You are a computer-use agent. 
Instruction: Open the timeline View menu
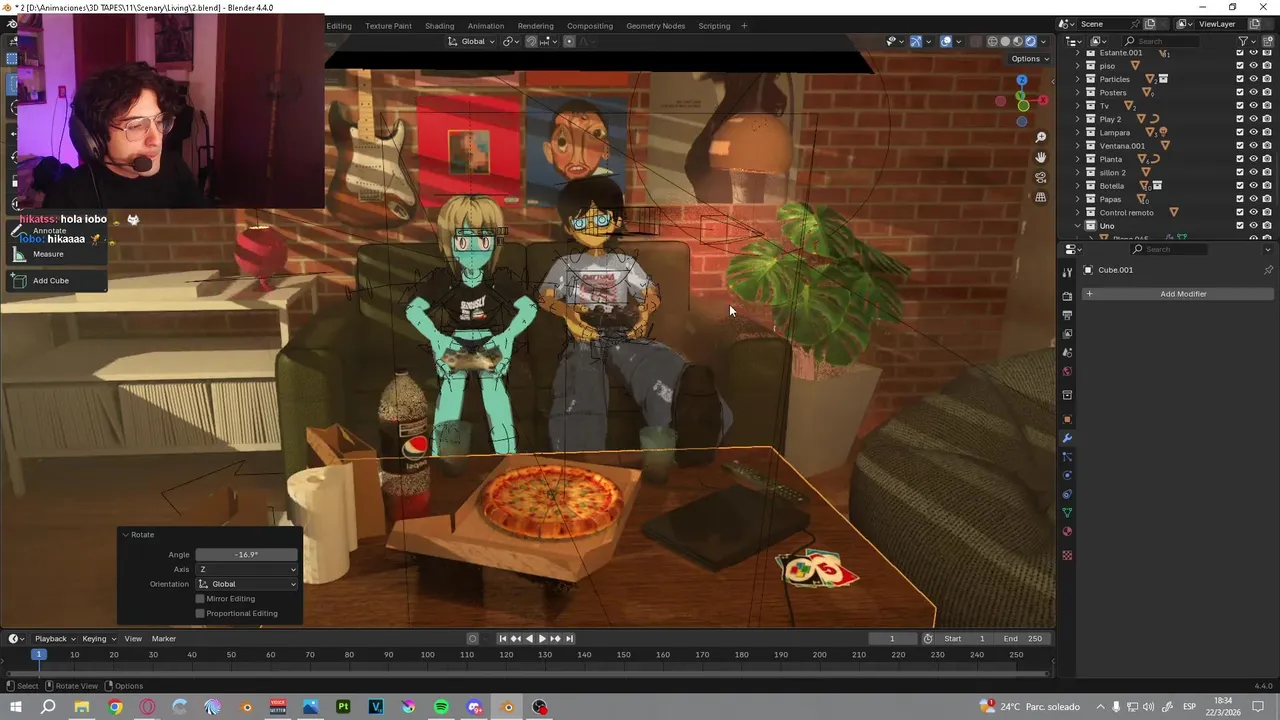point(133,639)
